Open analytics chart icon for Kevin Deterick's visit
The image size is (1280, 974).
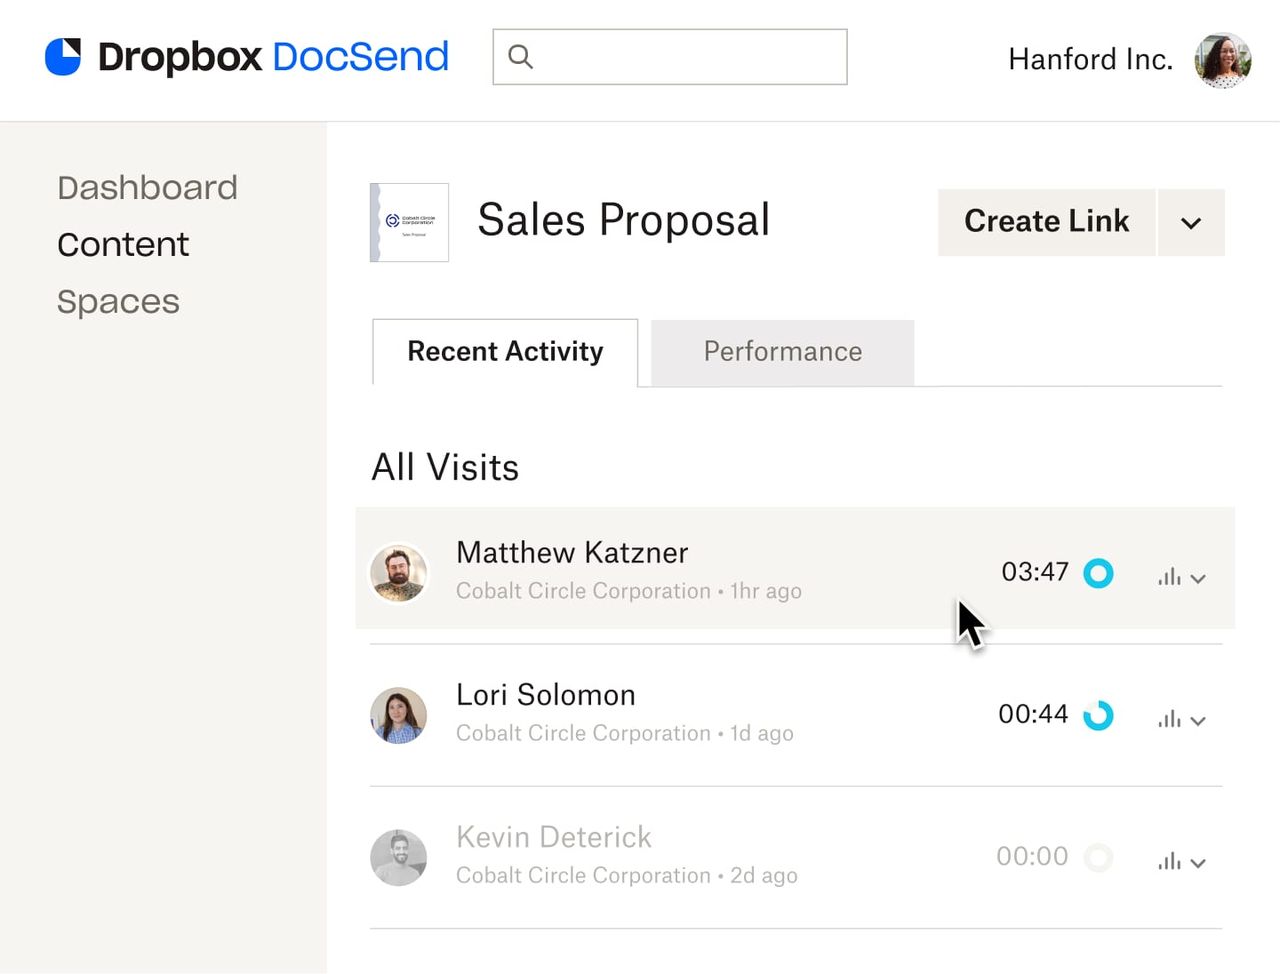[1170, 858]
